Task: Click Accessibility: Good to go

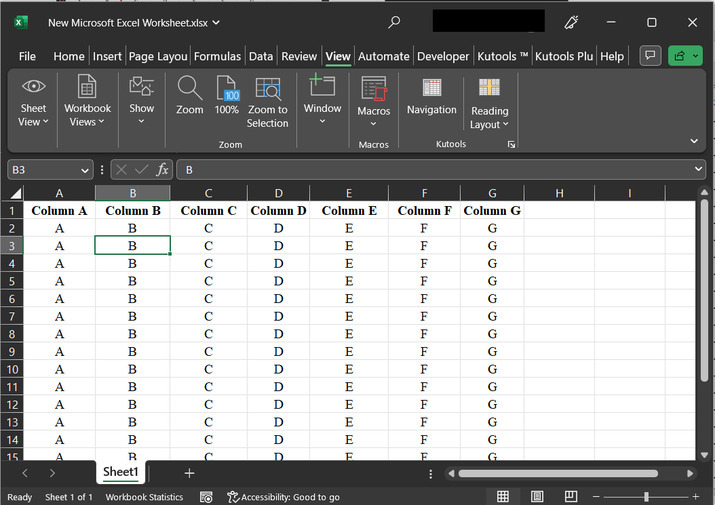Action: [x=284, y=497]
